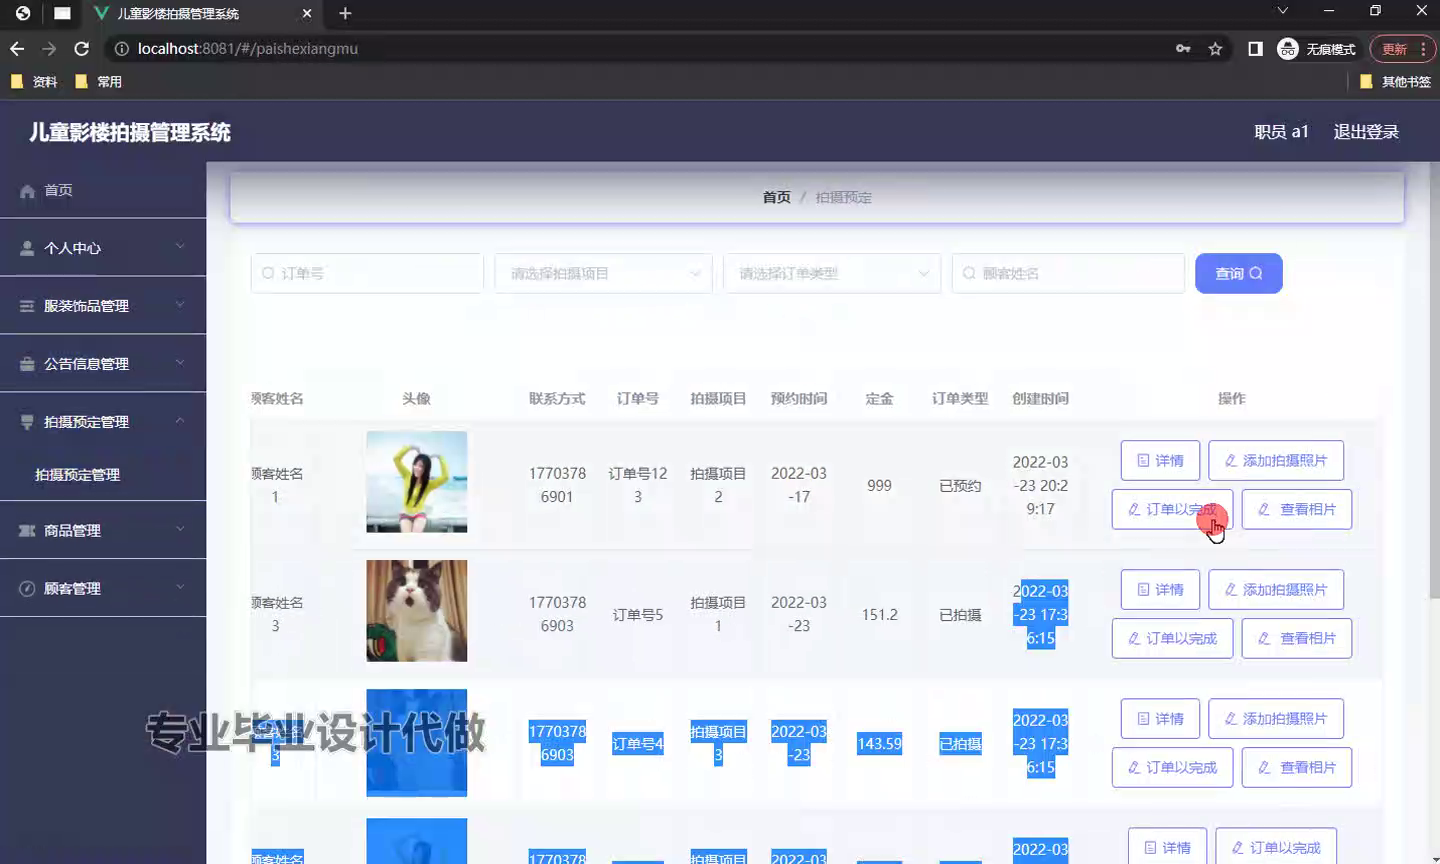Click 订单以完成 for 订单号123 row

(x=1172, y=509)
